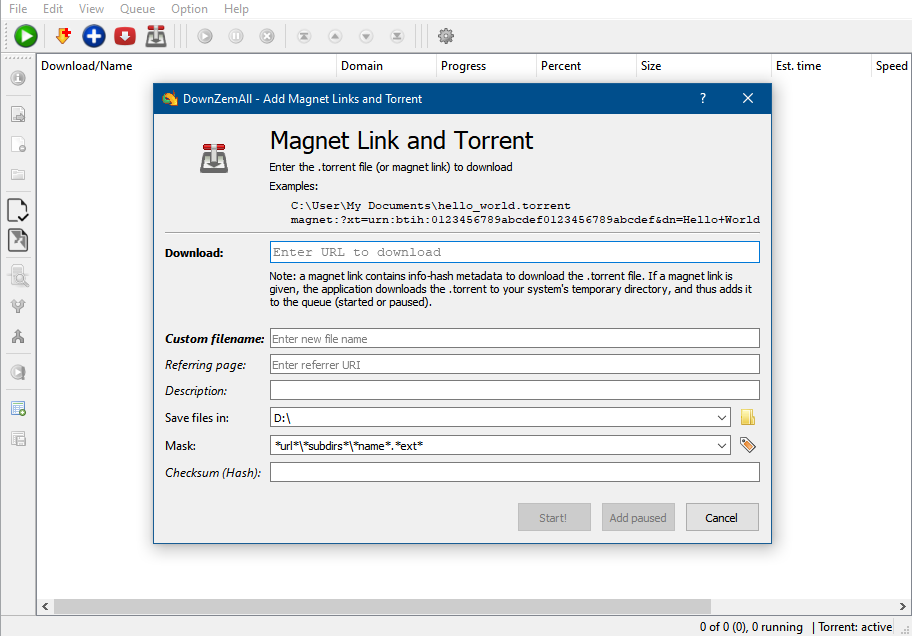Click the open file sidebar icon with arrow
The height and width of the screenshot is (636, 912).
[x=18, y=114]
